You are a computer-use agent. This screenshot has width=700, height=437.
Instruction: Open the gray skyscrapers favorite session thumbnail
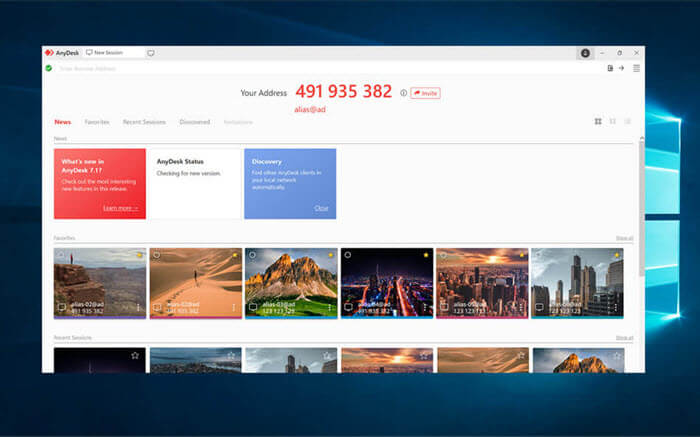point(577,283)
